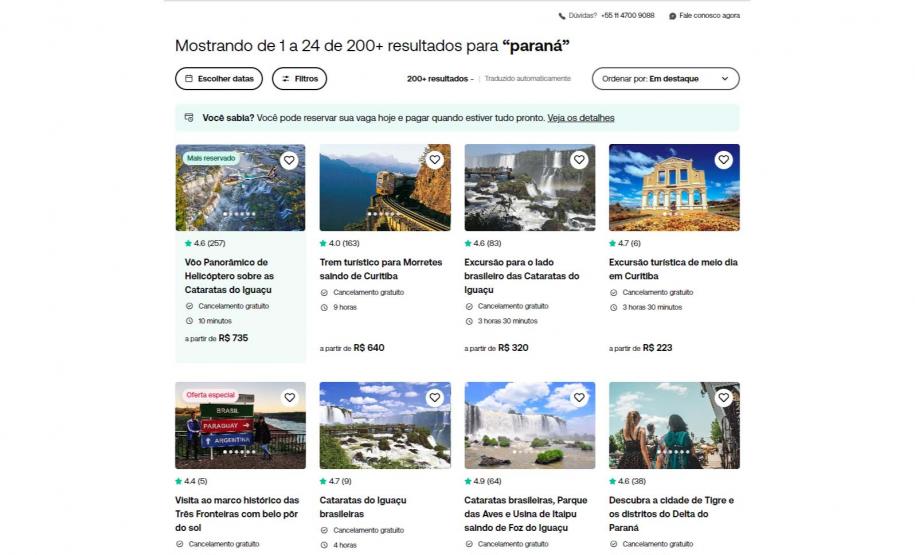Click the heart on Cataratas do Iguaçu brasileiras

[434, 398]
